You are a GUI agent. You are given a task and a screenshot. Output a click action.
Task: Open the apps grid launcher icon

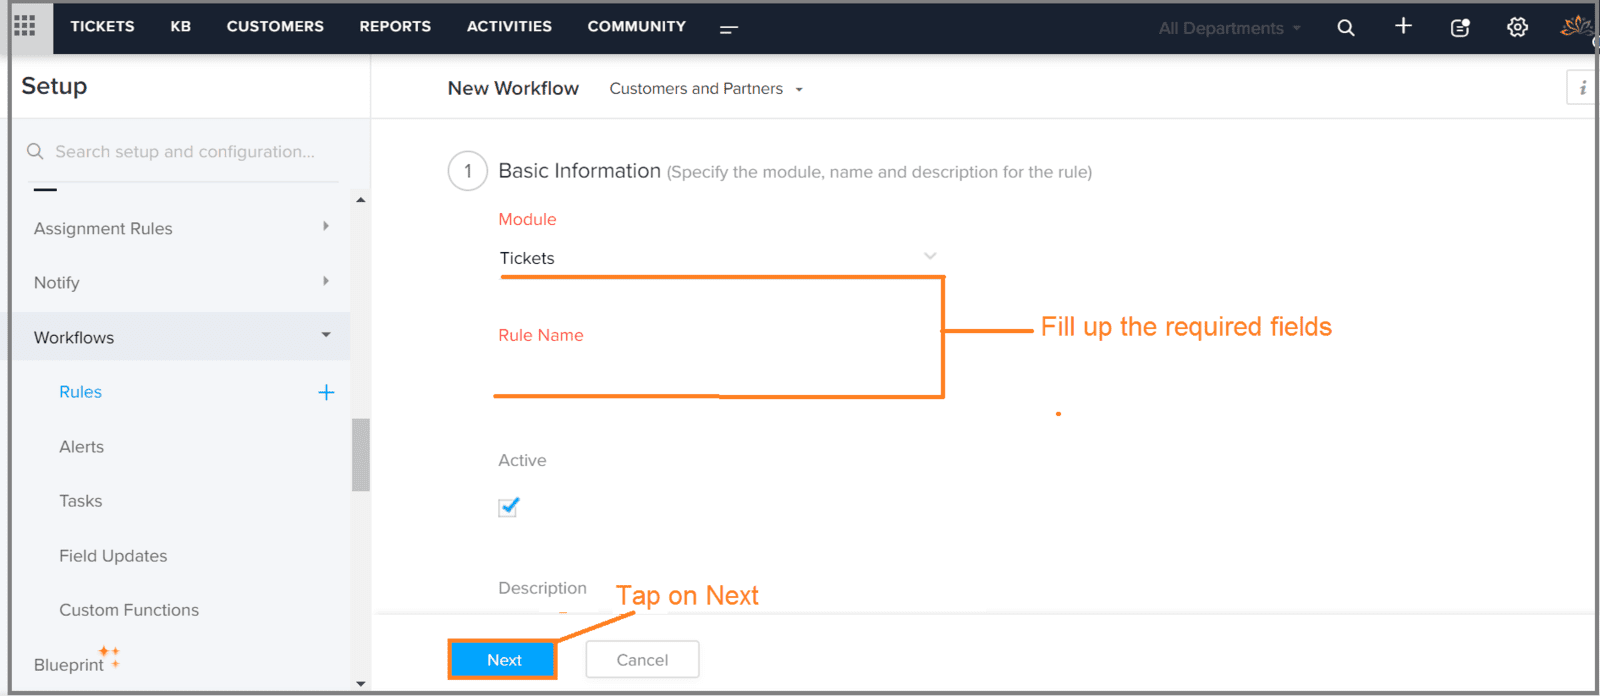pos(25,26)
